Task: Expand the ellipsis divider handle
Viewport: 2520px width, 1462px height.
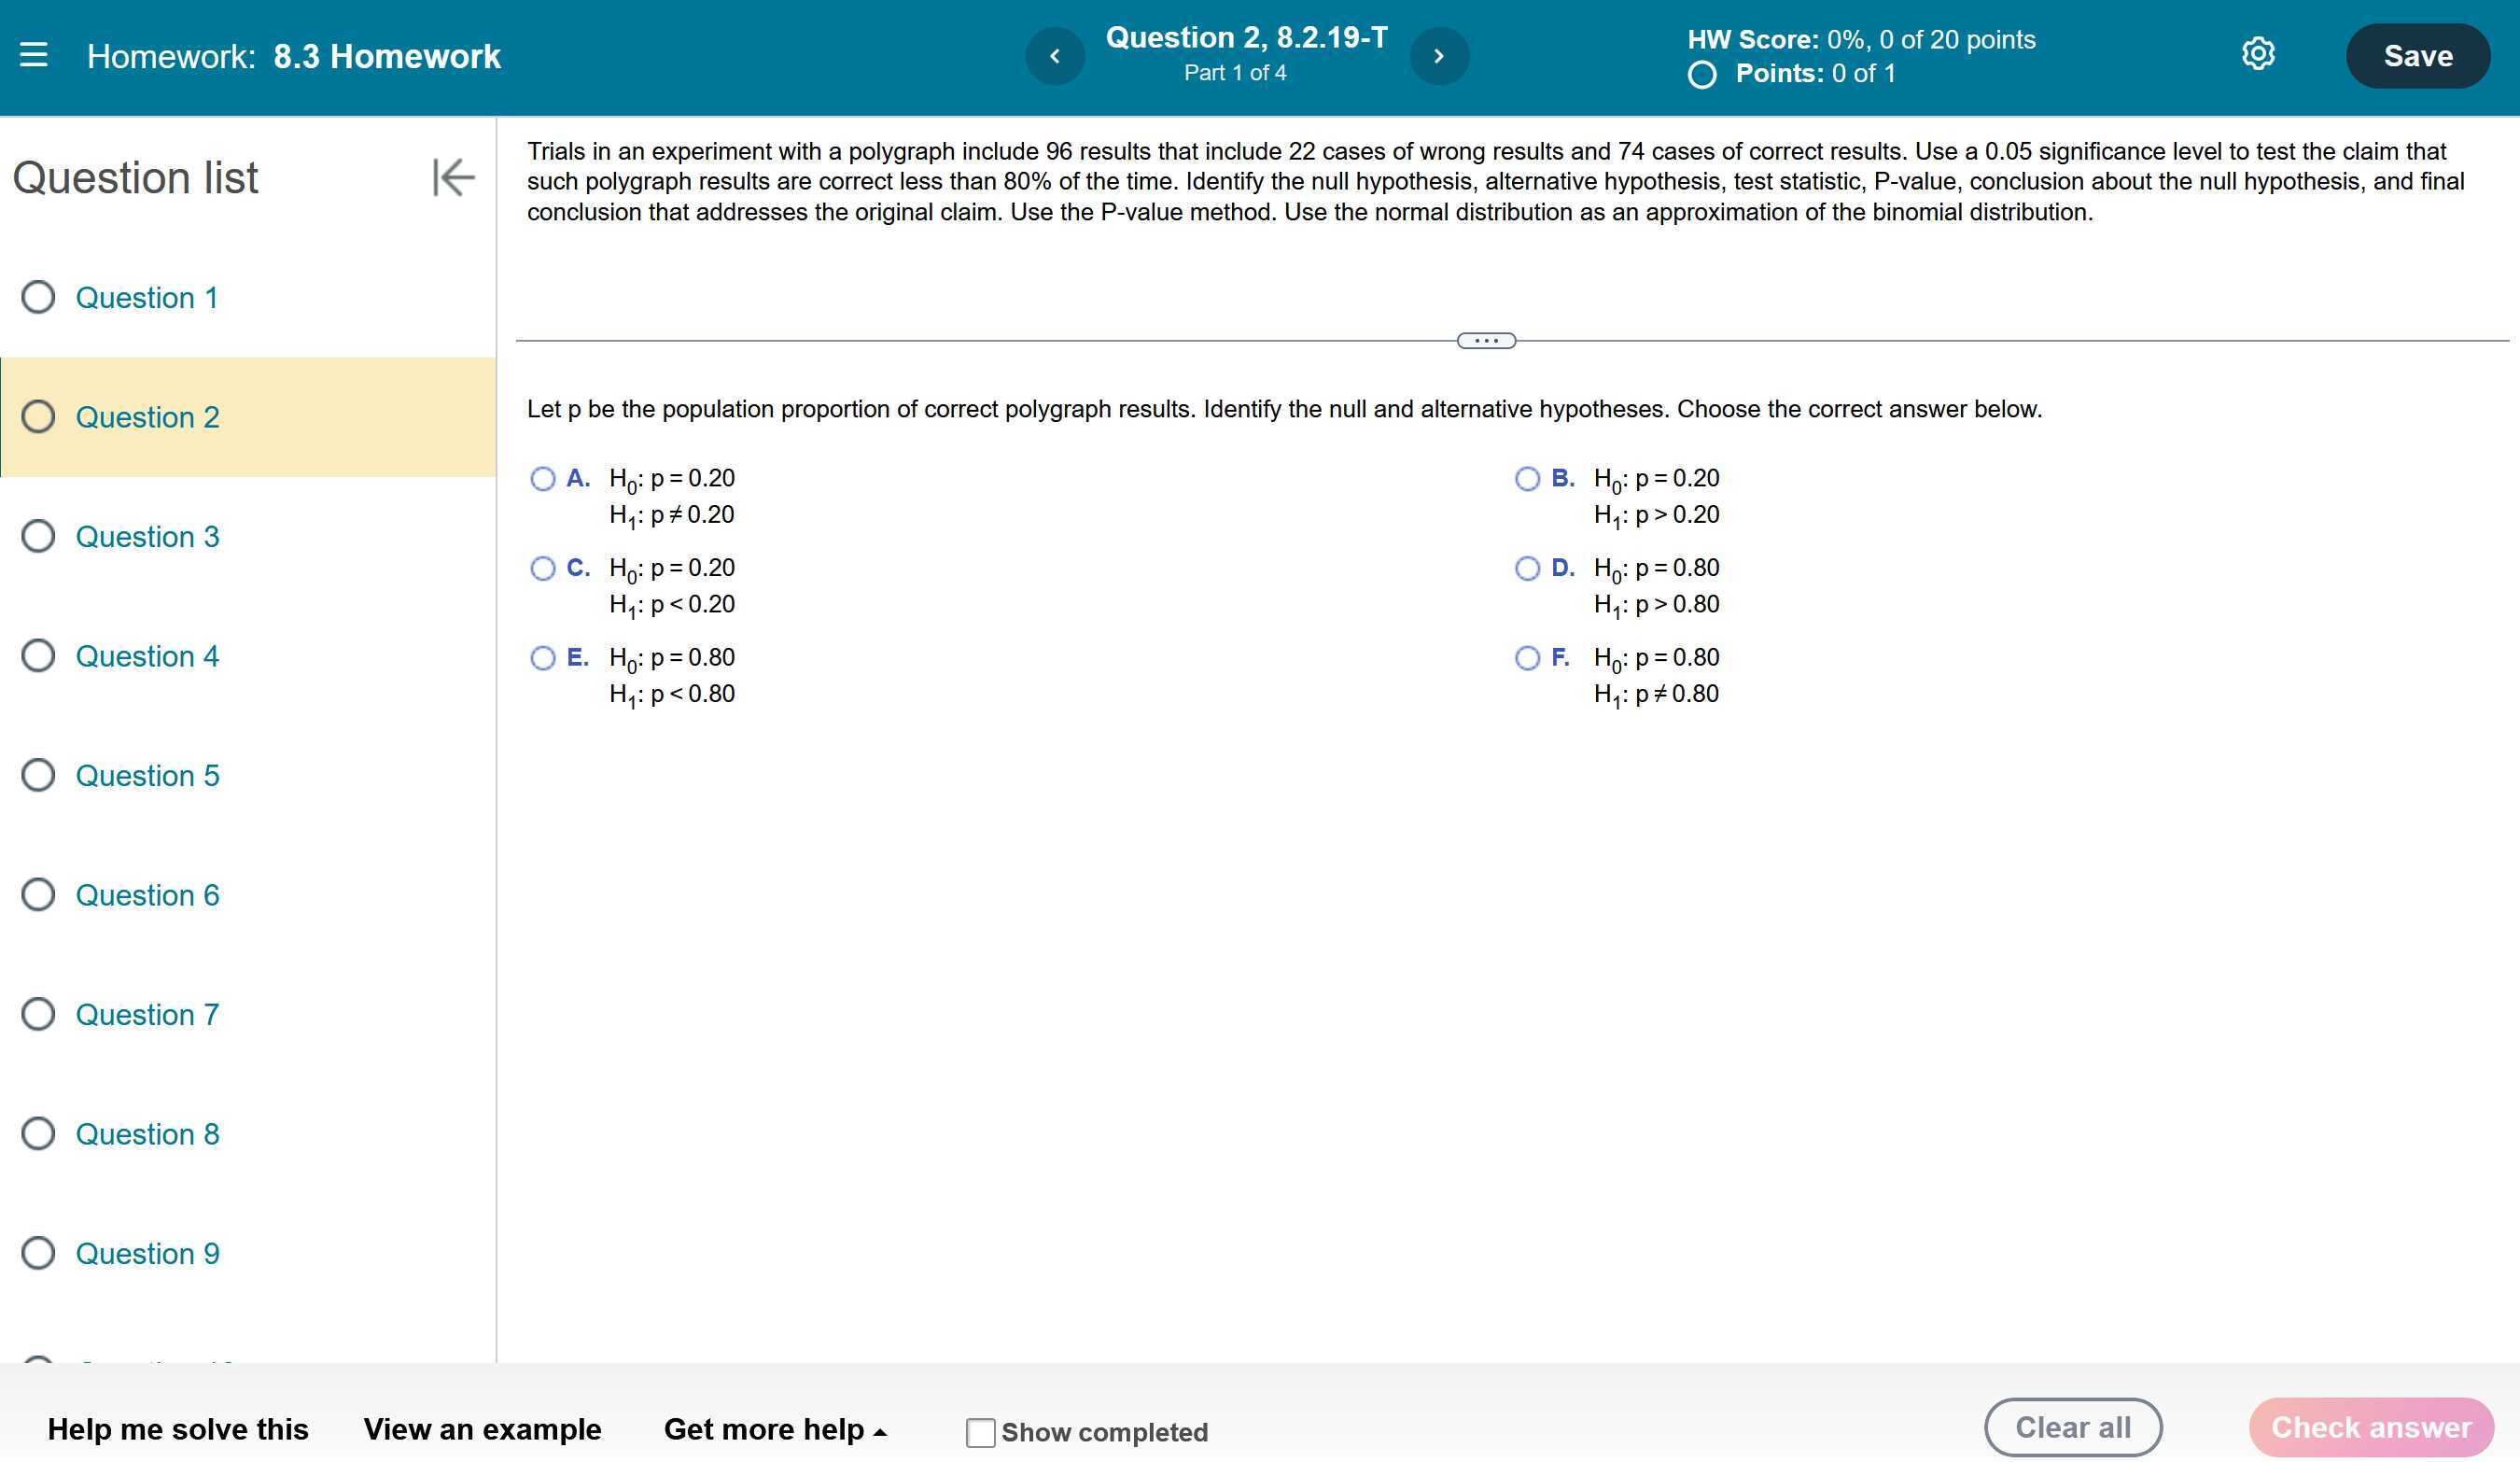Action: pyautogui.click(x=1486, y=341)
